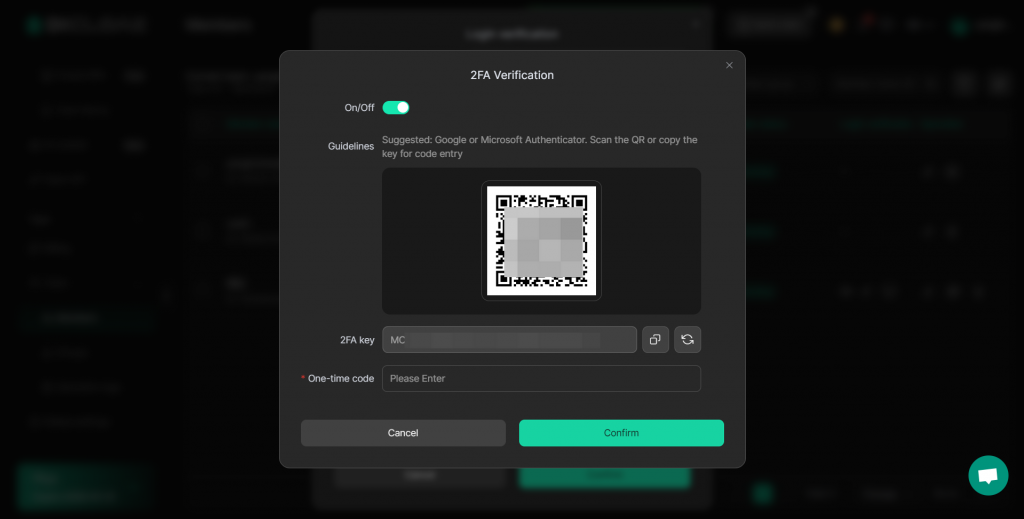Click the gold coin icon in header
This screenshot has width=1024, height=519.
point(837,25)
